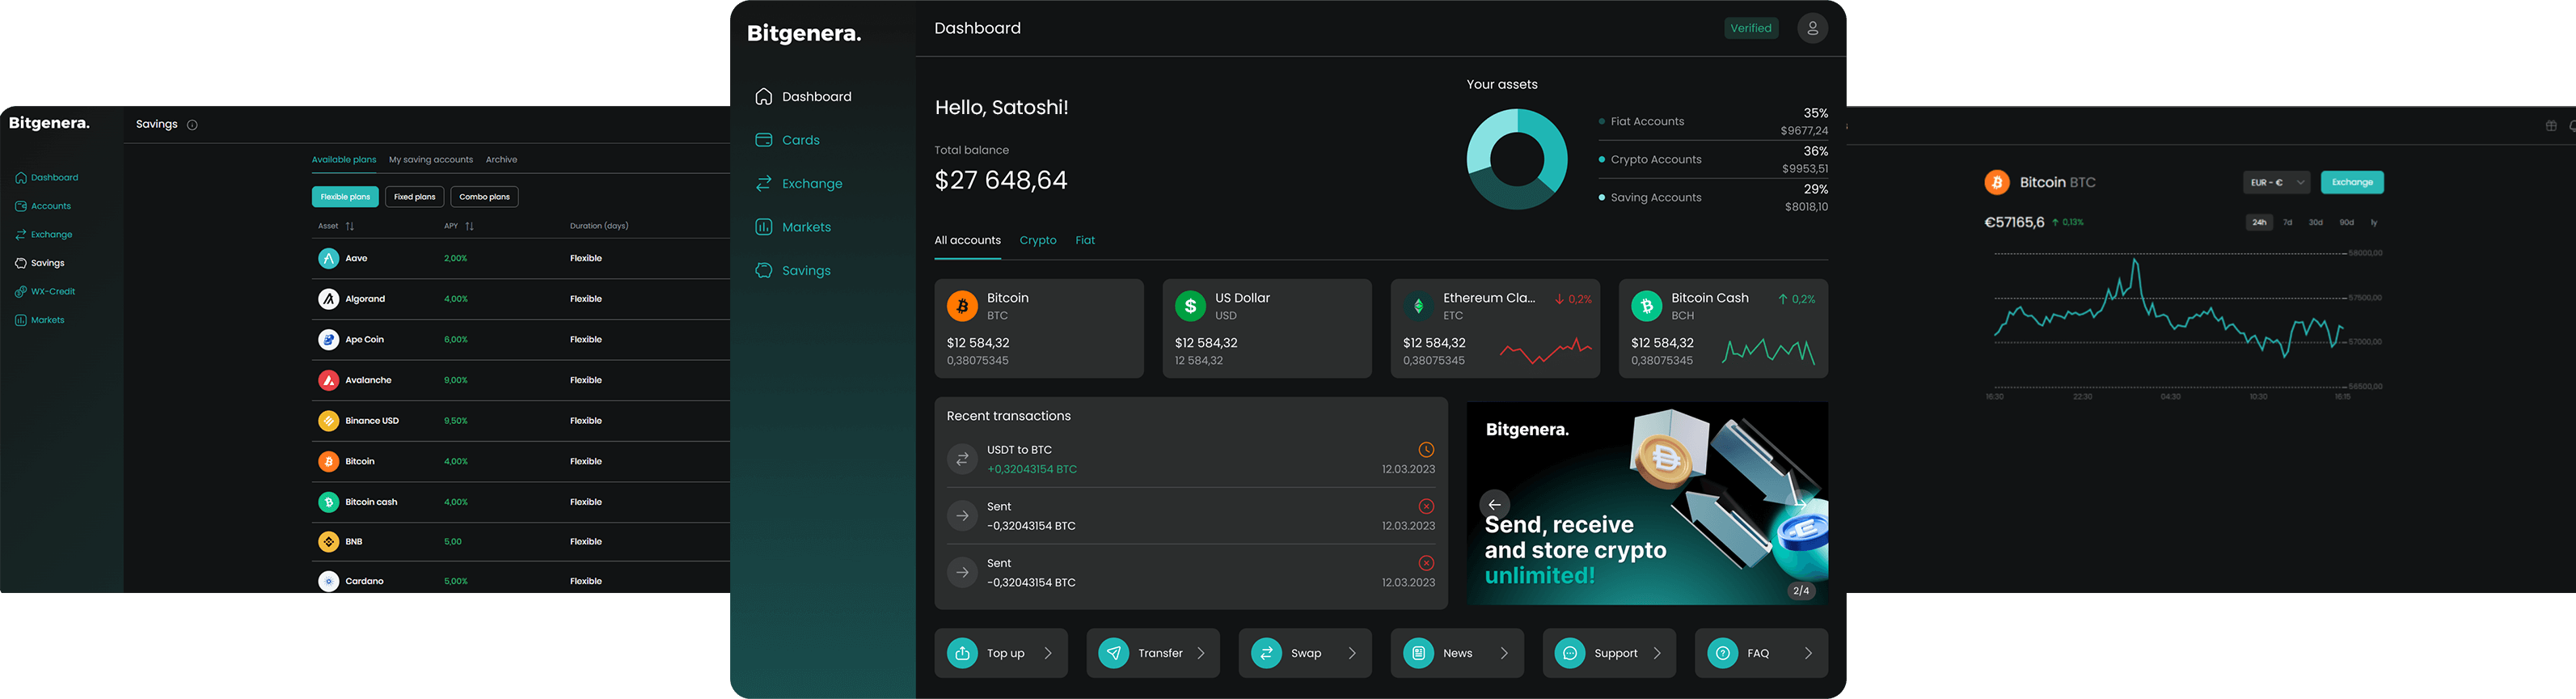Sort savings plans by APY
This screenshot has width=2576, height=699.
(x=459, y=226)
